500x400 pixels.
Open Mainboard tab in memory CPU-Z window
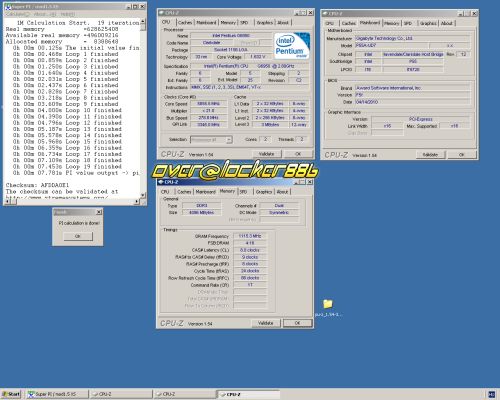(205, 192)
